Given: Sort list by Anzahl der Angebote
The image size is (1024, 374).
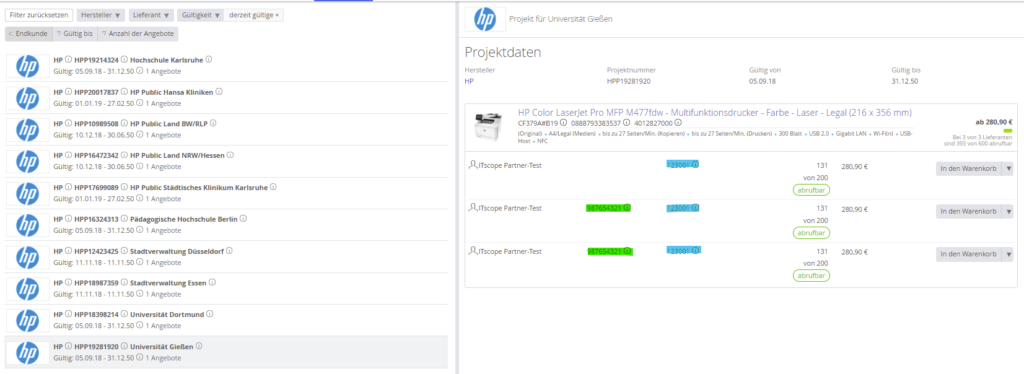Looking at the screenshot, I should tap(138, 33).
